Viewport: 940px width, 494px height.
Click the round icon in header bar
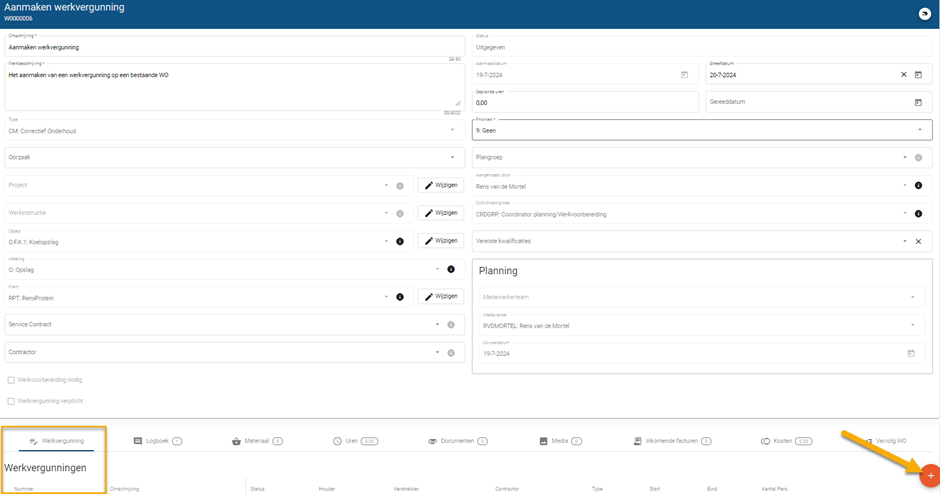925,14
